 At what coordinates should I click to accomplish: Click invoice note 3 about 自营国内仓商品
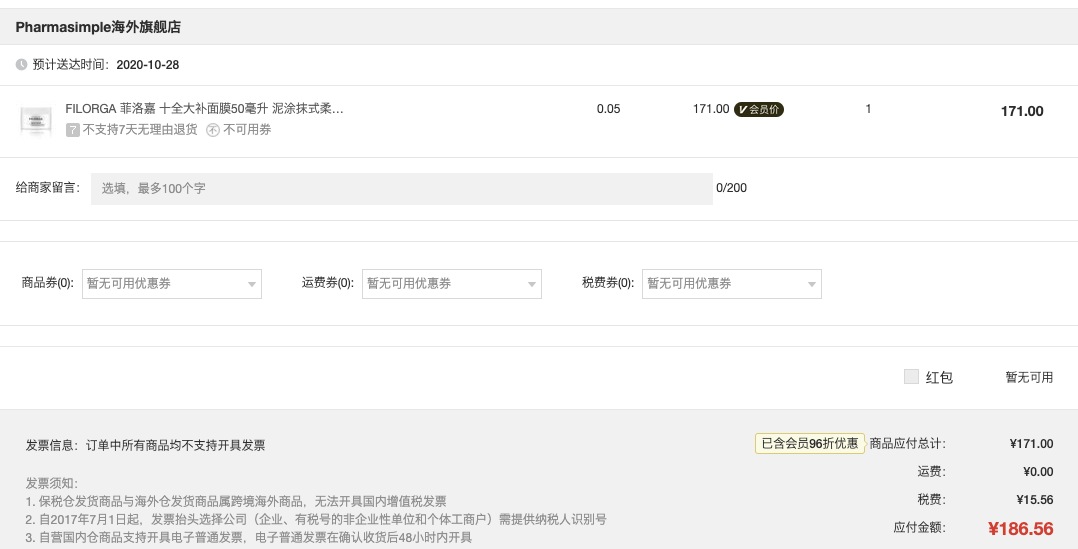coord(249,537)
